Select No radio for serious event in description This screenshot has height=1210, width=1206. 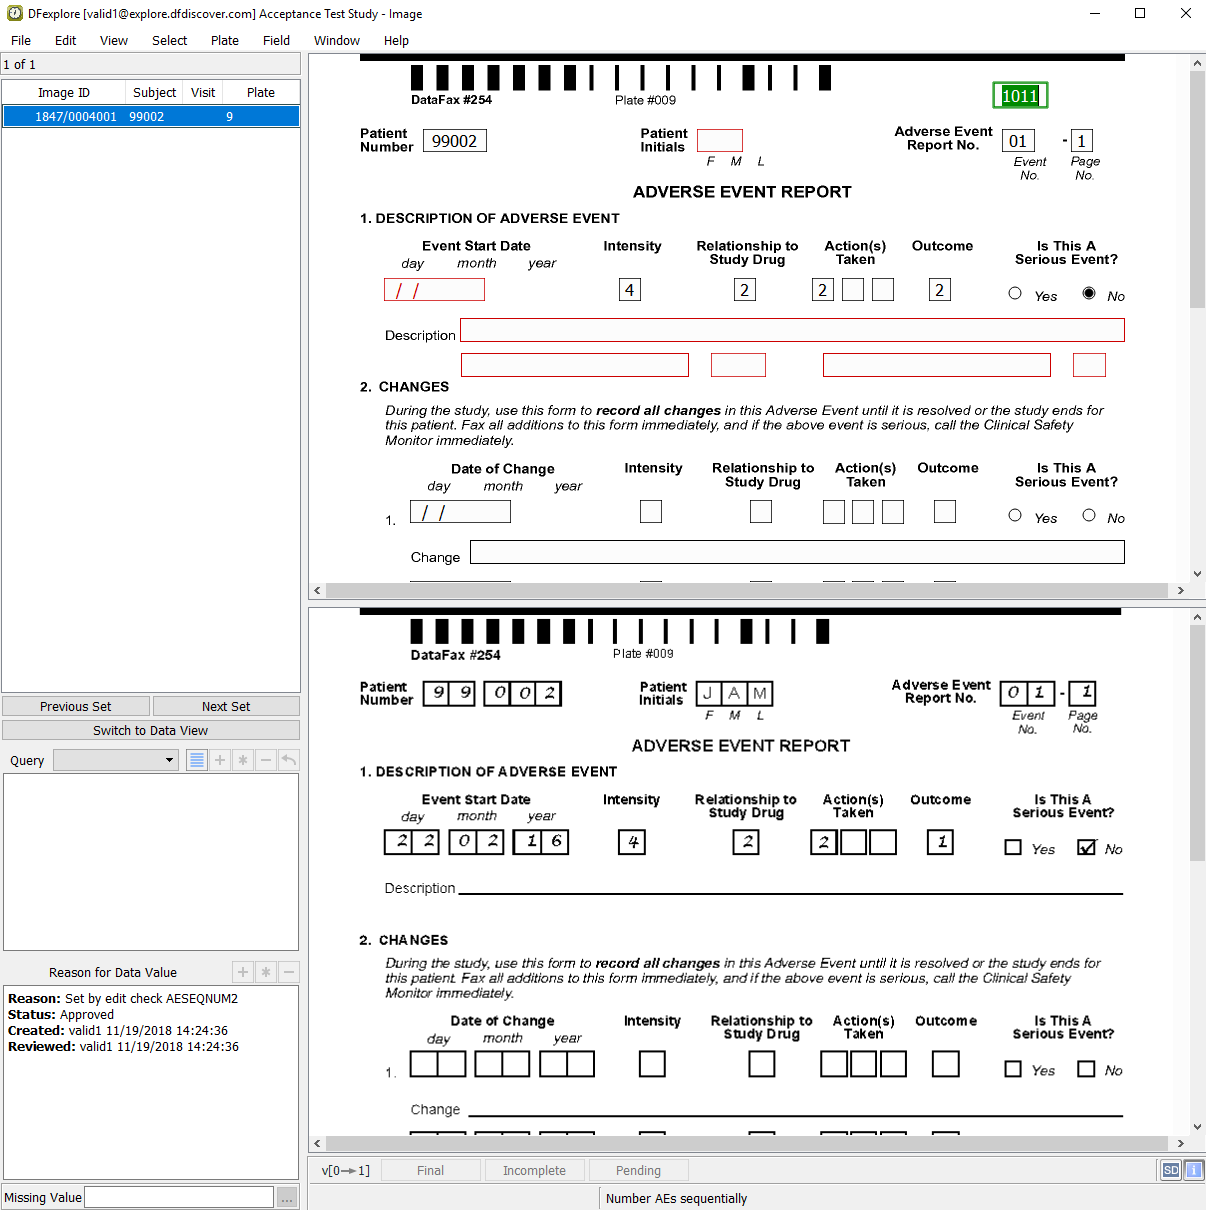pos(1089,294)
